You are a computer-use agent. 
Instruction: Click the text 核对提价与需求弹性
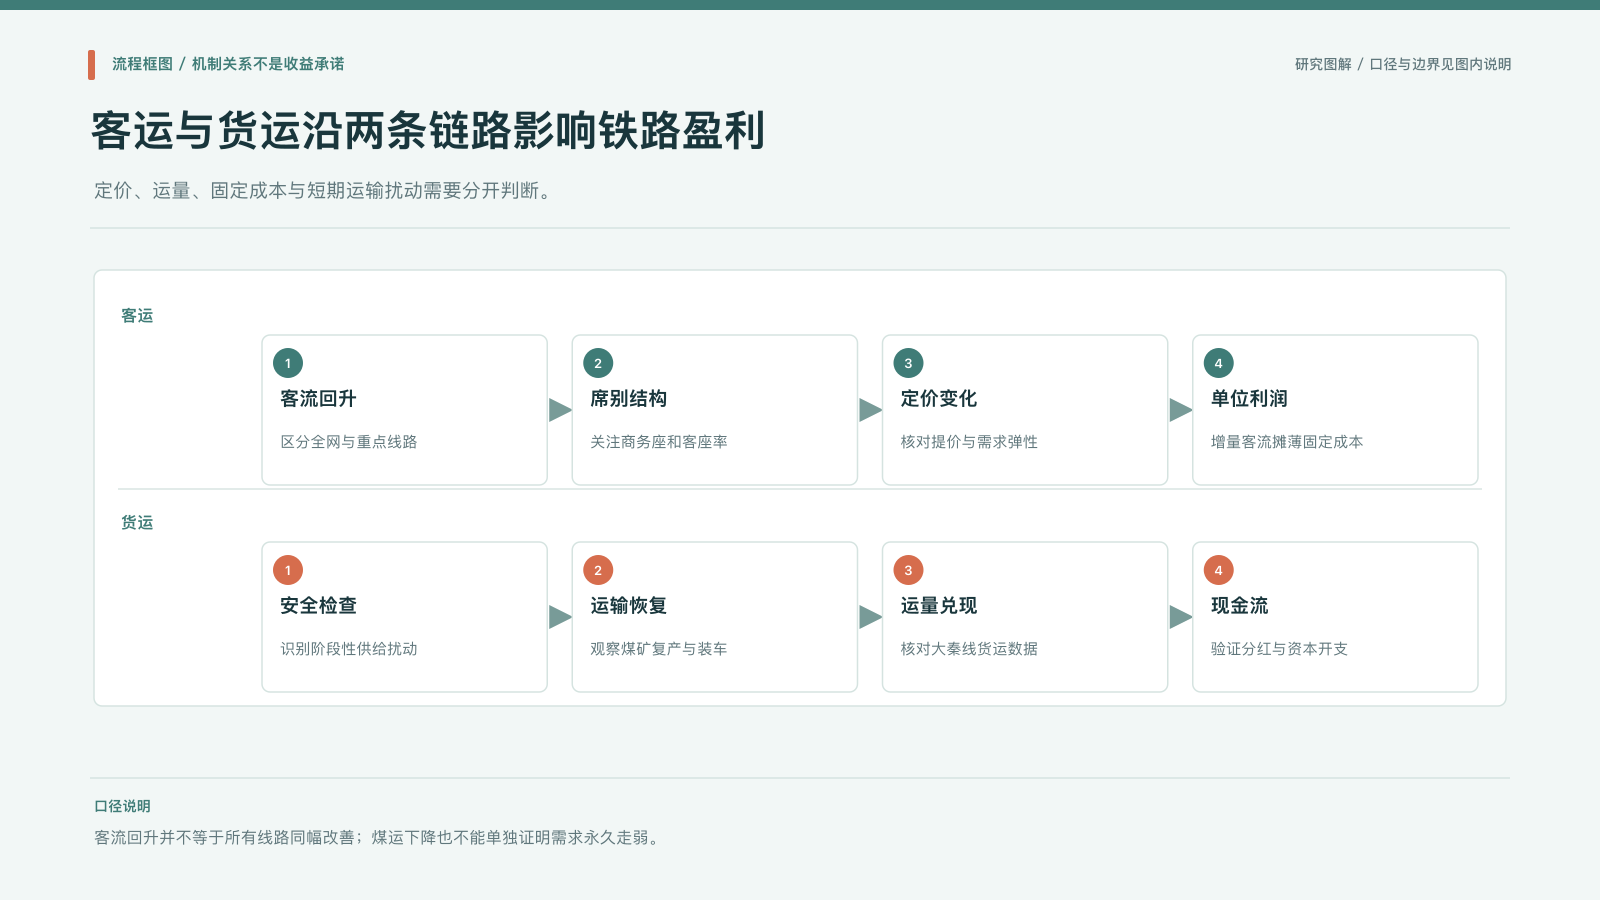[x=969, y=442]
